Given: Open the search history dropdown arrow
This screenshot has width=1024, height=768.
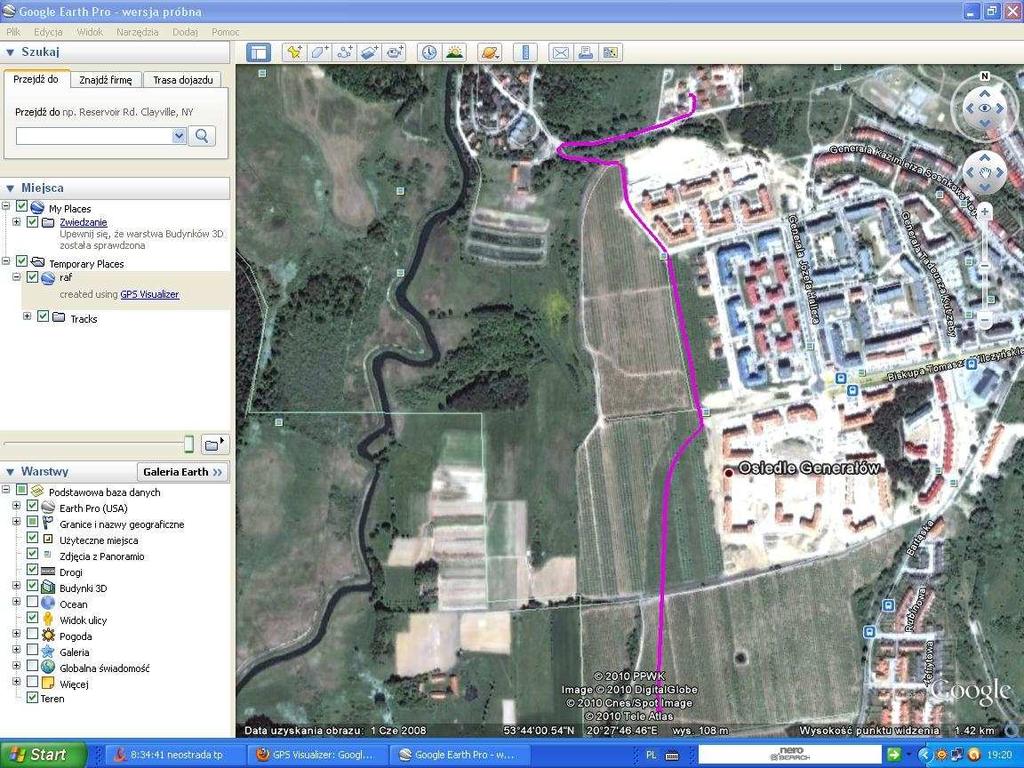Looking at the screenshot, I should (179, 136).
